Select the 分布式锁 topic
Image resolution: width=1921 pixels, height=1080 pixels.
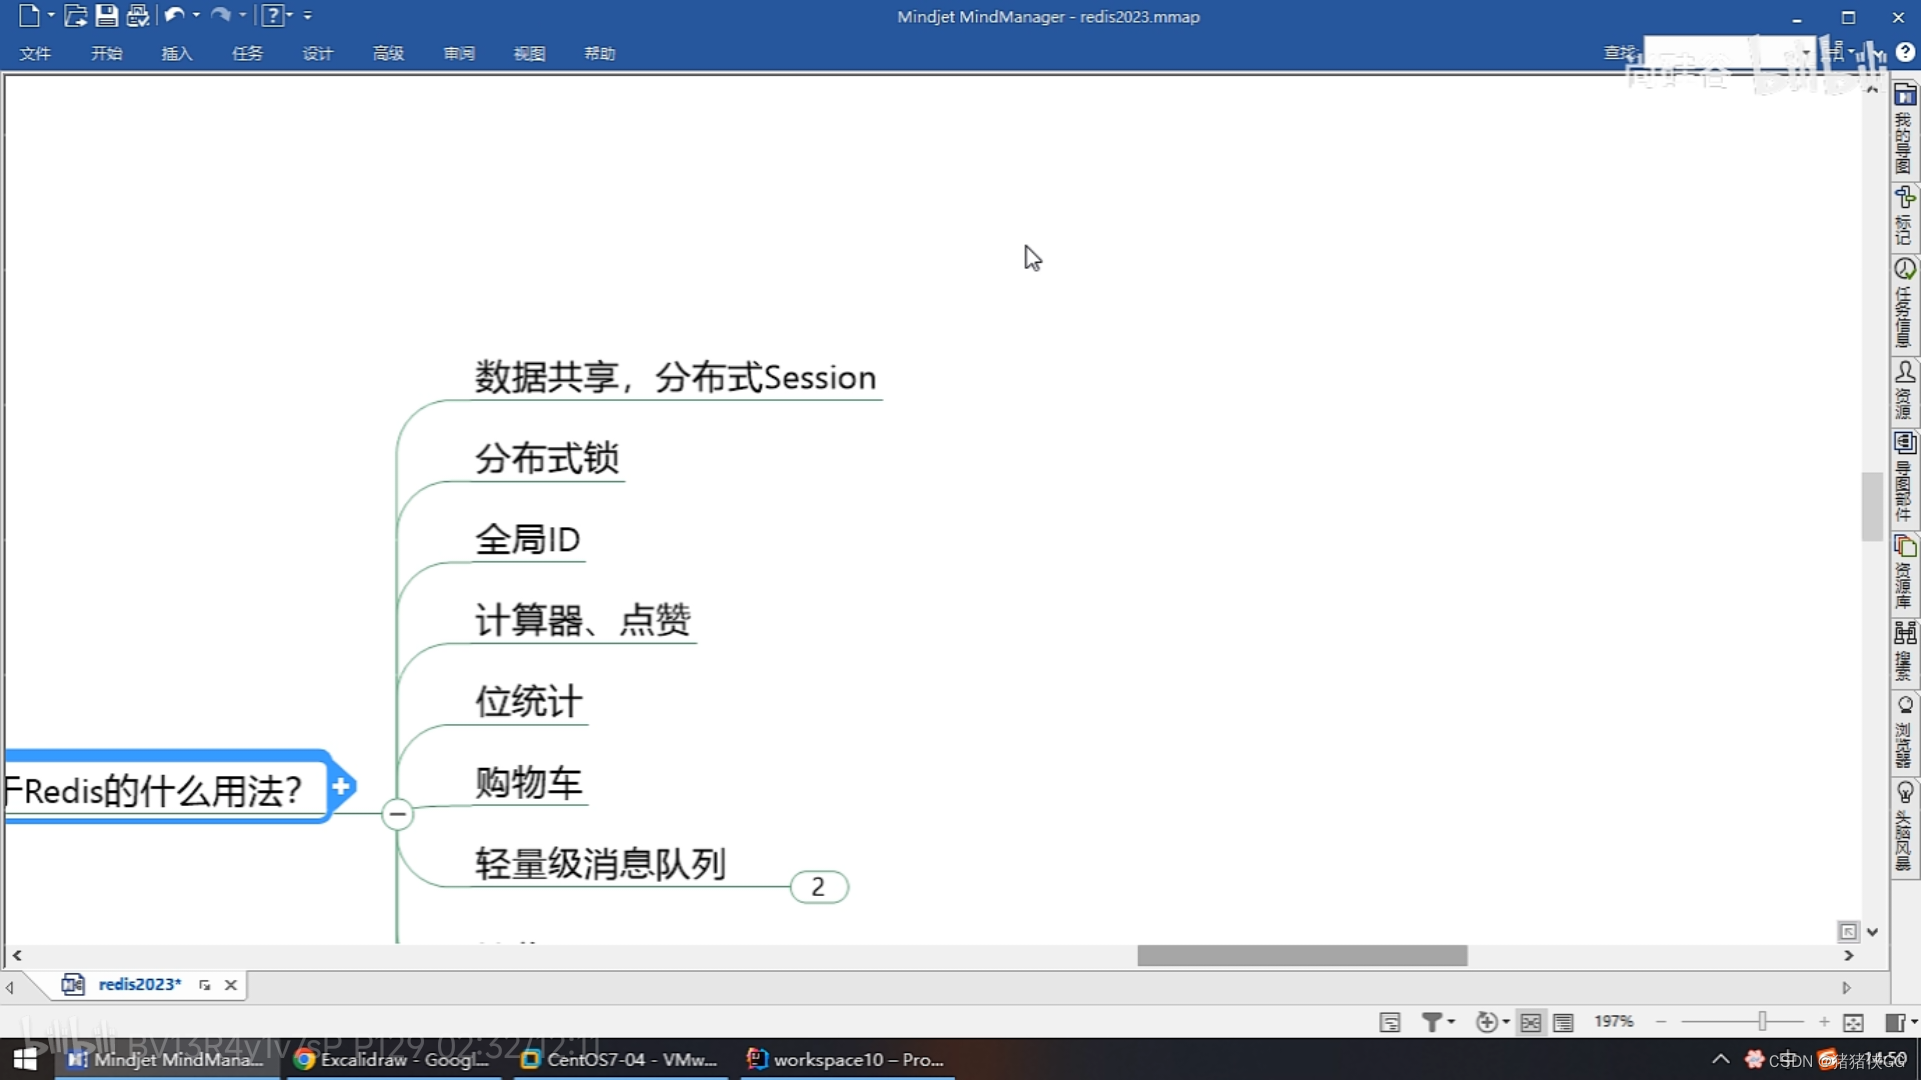click(547, 458)
